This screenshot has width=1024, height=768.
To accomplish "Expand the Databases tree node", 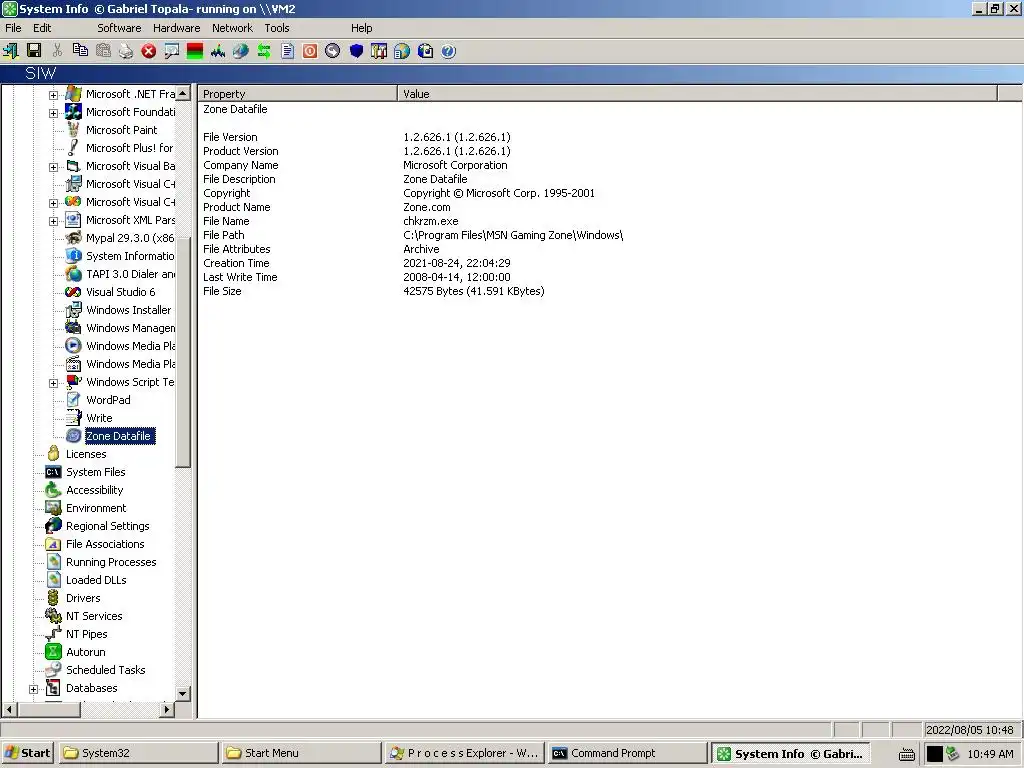I will 33,689.
